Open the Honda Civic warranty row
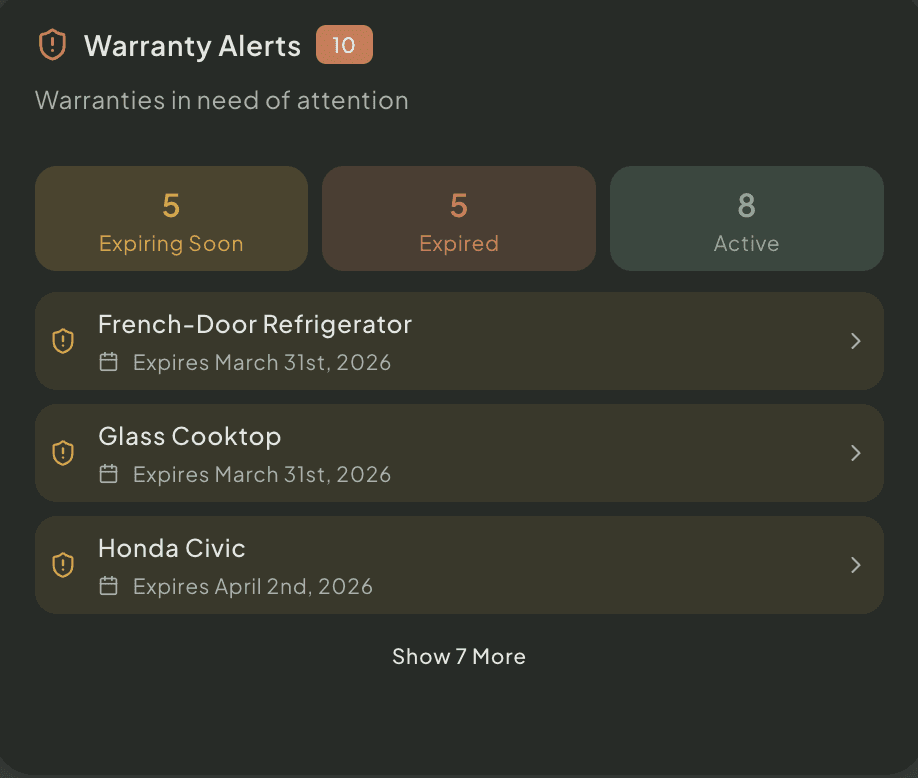 [x=459, y=565]
